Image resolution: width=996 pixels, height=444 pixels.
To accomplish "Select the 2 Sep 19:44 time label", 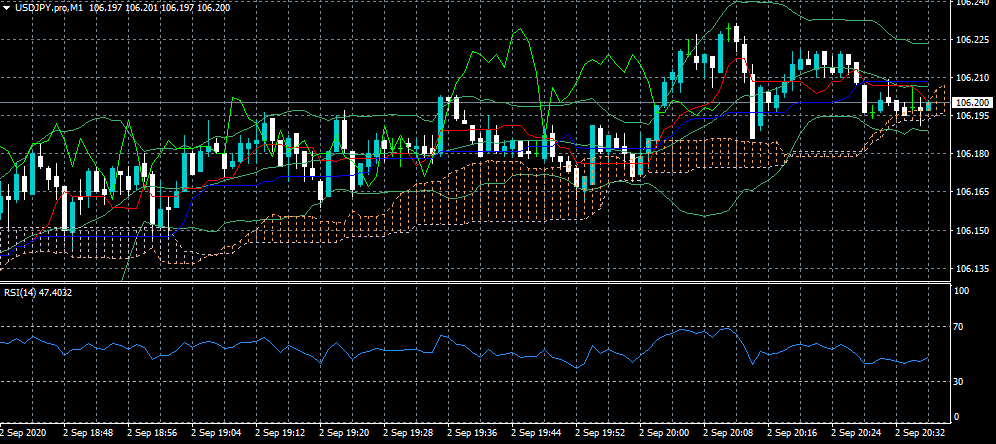I will click(x=535, y=432).
